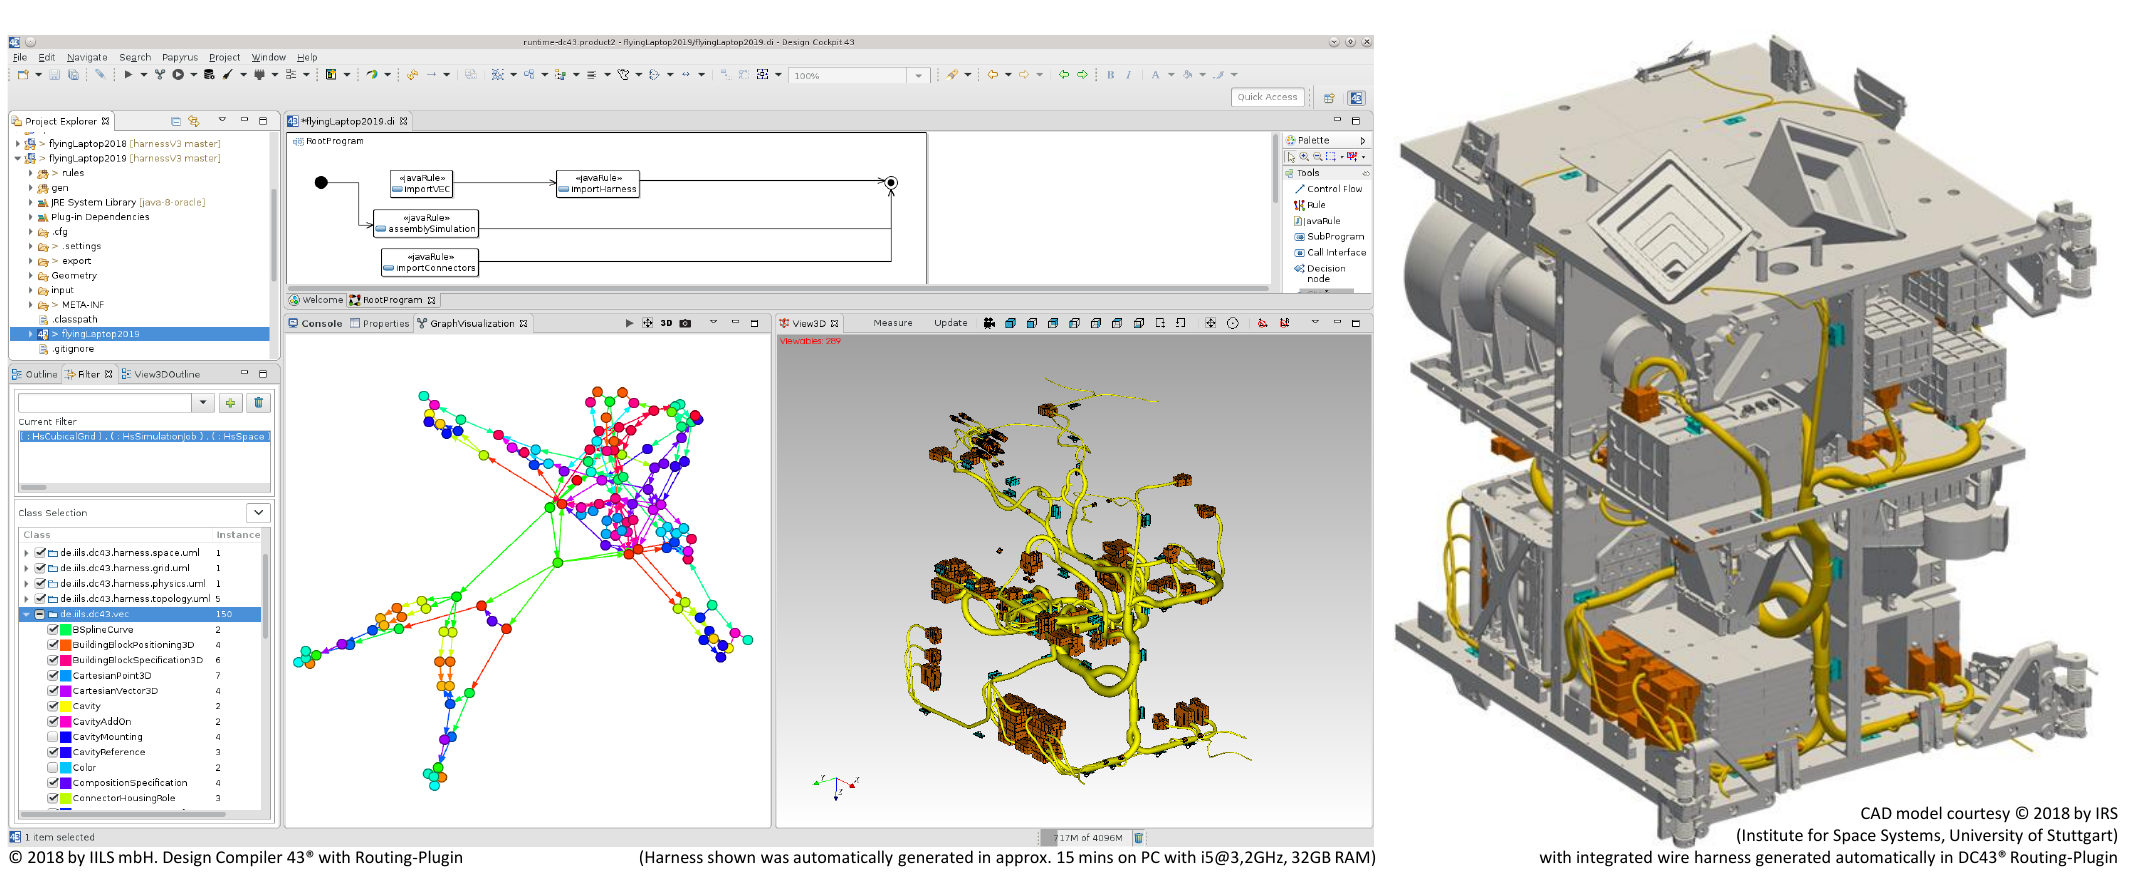Click the italic I formatting icon

1128,75
